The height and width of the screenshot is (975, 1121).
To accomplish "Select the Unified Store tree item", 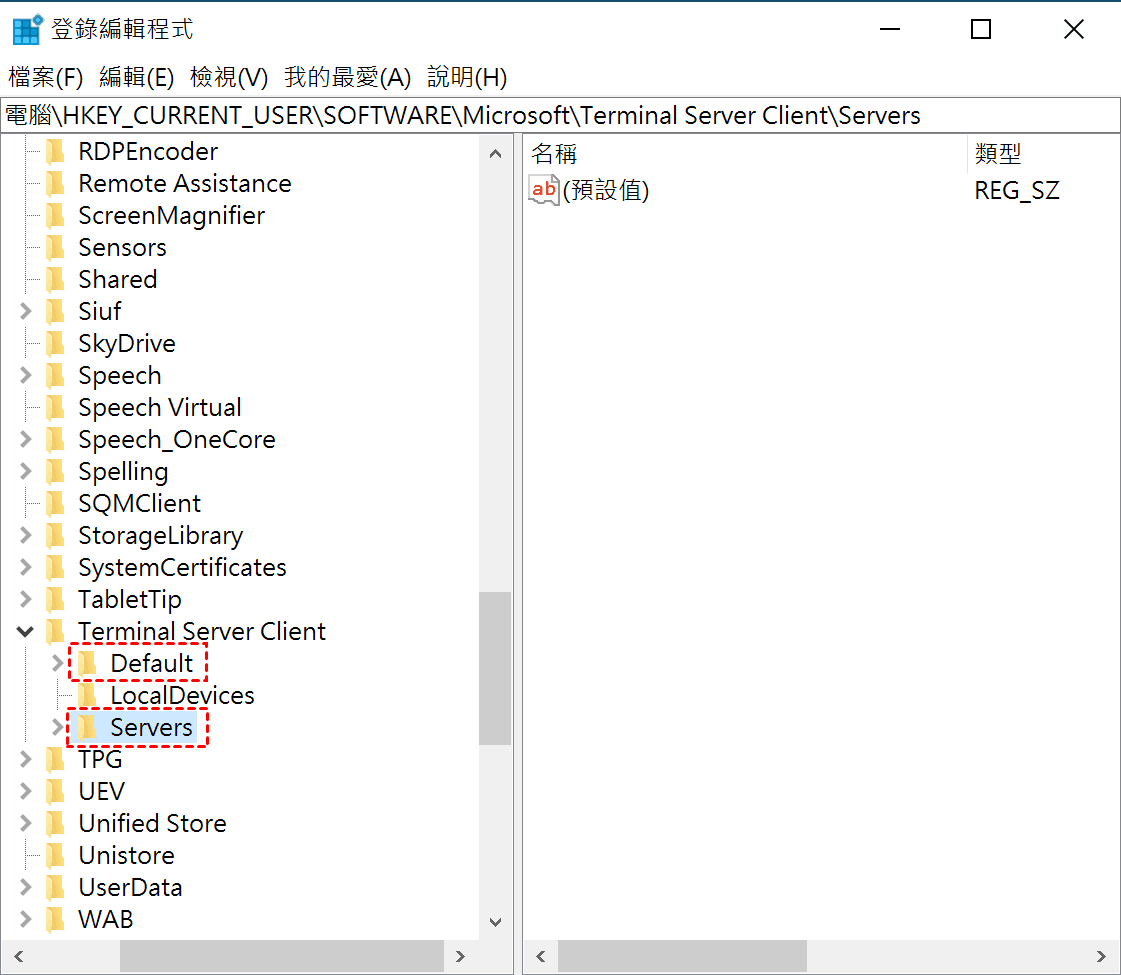I will click(x=152, y=823).
